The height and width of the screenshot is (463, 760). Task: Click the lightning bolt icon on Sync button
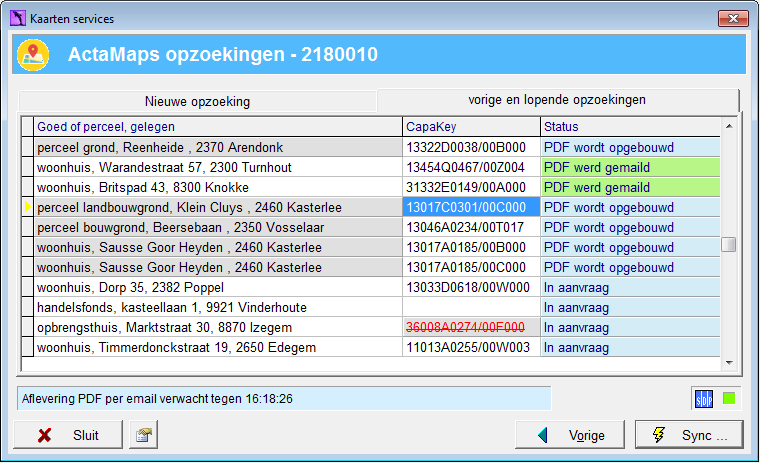(x=659, y=434)
